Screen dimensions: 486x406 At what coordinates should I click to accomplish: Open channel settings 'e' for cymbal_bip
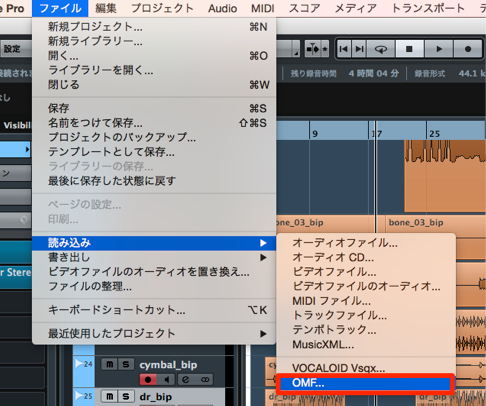(x=186, y=379)
